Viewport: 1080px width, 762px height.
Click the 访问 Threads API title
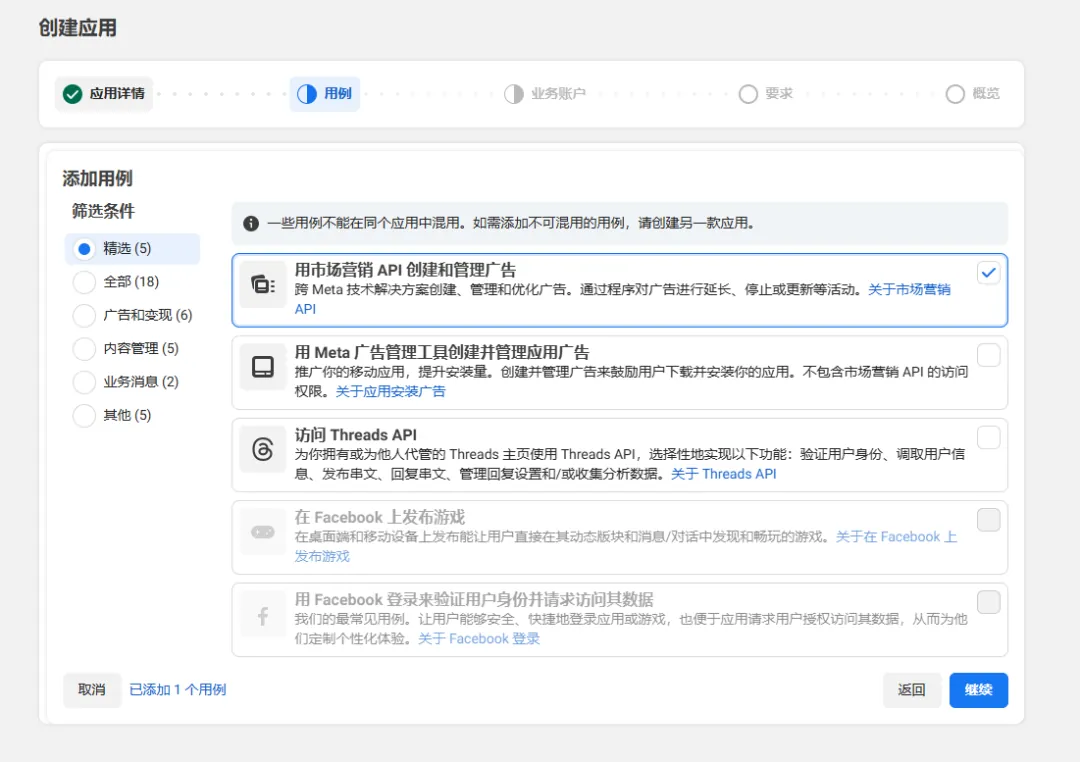pyautogui.click(x=356, y=435)
